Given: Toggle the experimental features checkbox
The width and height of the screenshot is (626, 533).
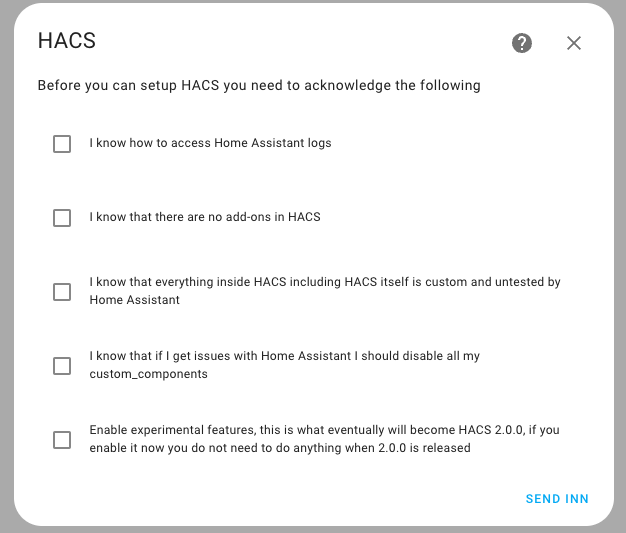Looking at the screenshot, I should (x=62, y=439).
